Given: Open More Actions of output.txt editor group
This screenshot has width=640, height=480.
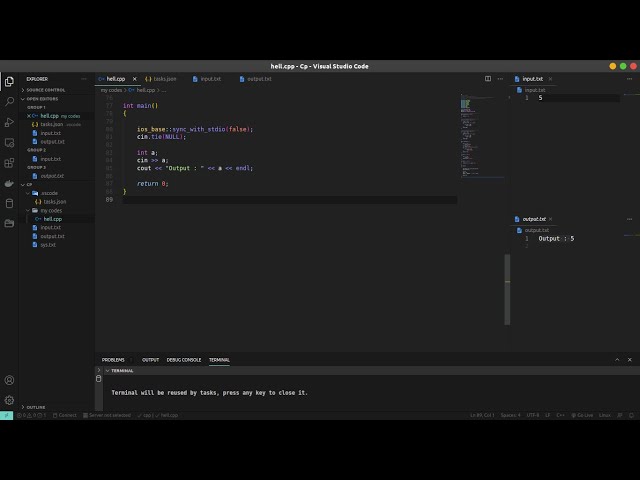Looking at the screenshot, I should (629, 219).
